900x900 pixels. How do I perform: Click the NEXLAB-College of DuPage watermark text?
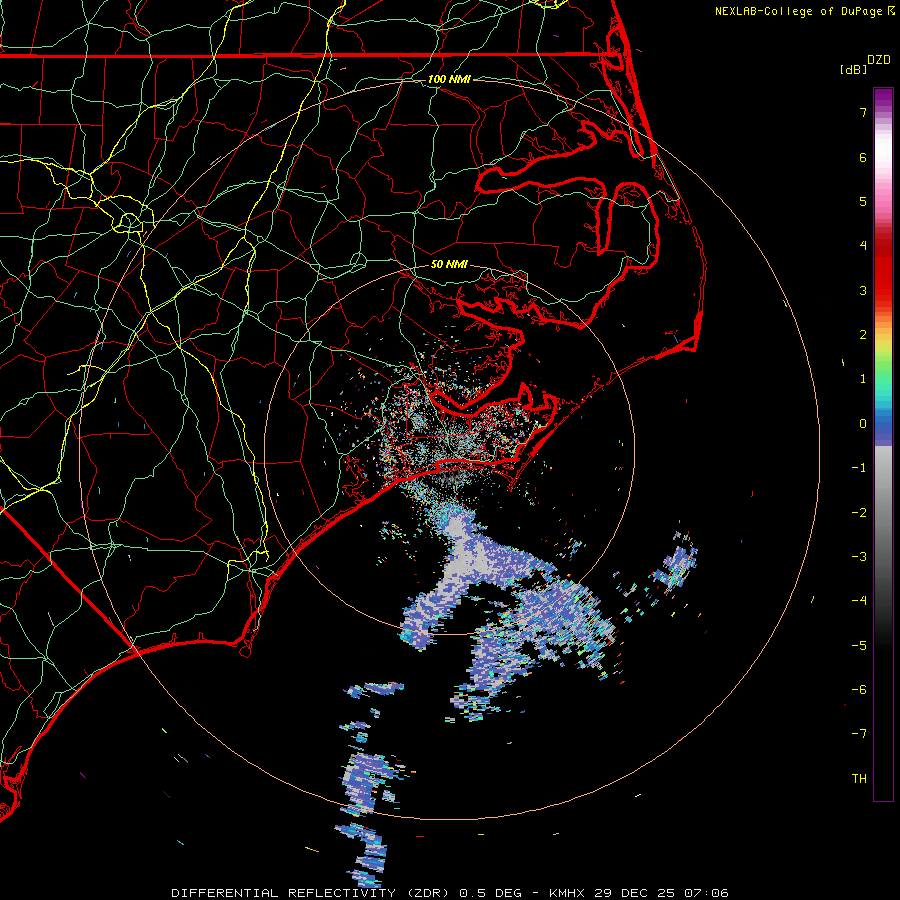[x=798, y=11]
